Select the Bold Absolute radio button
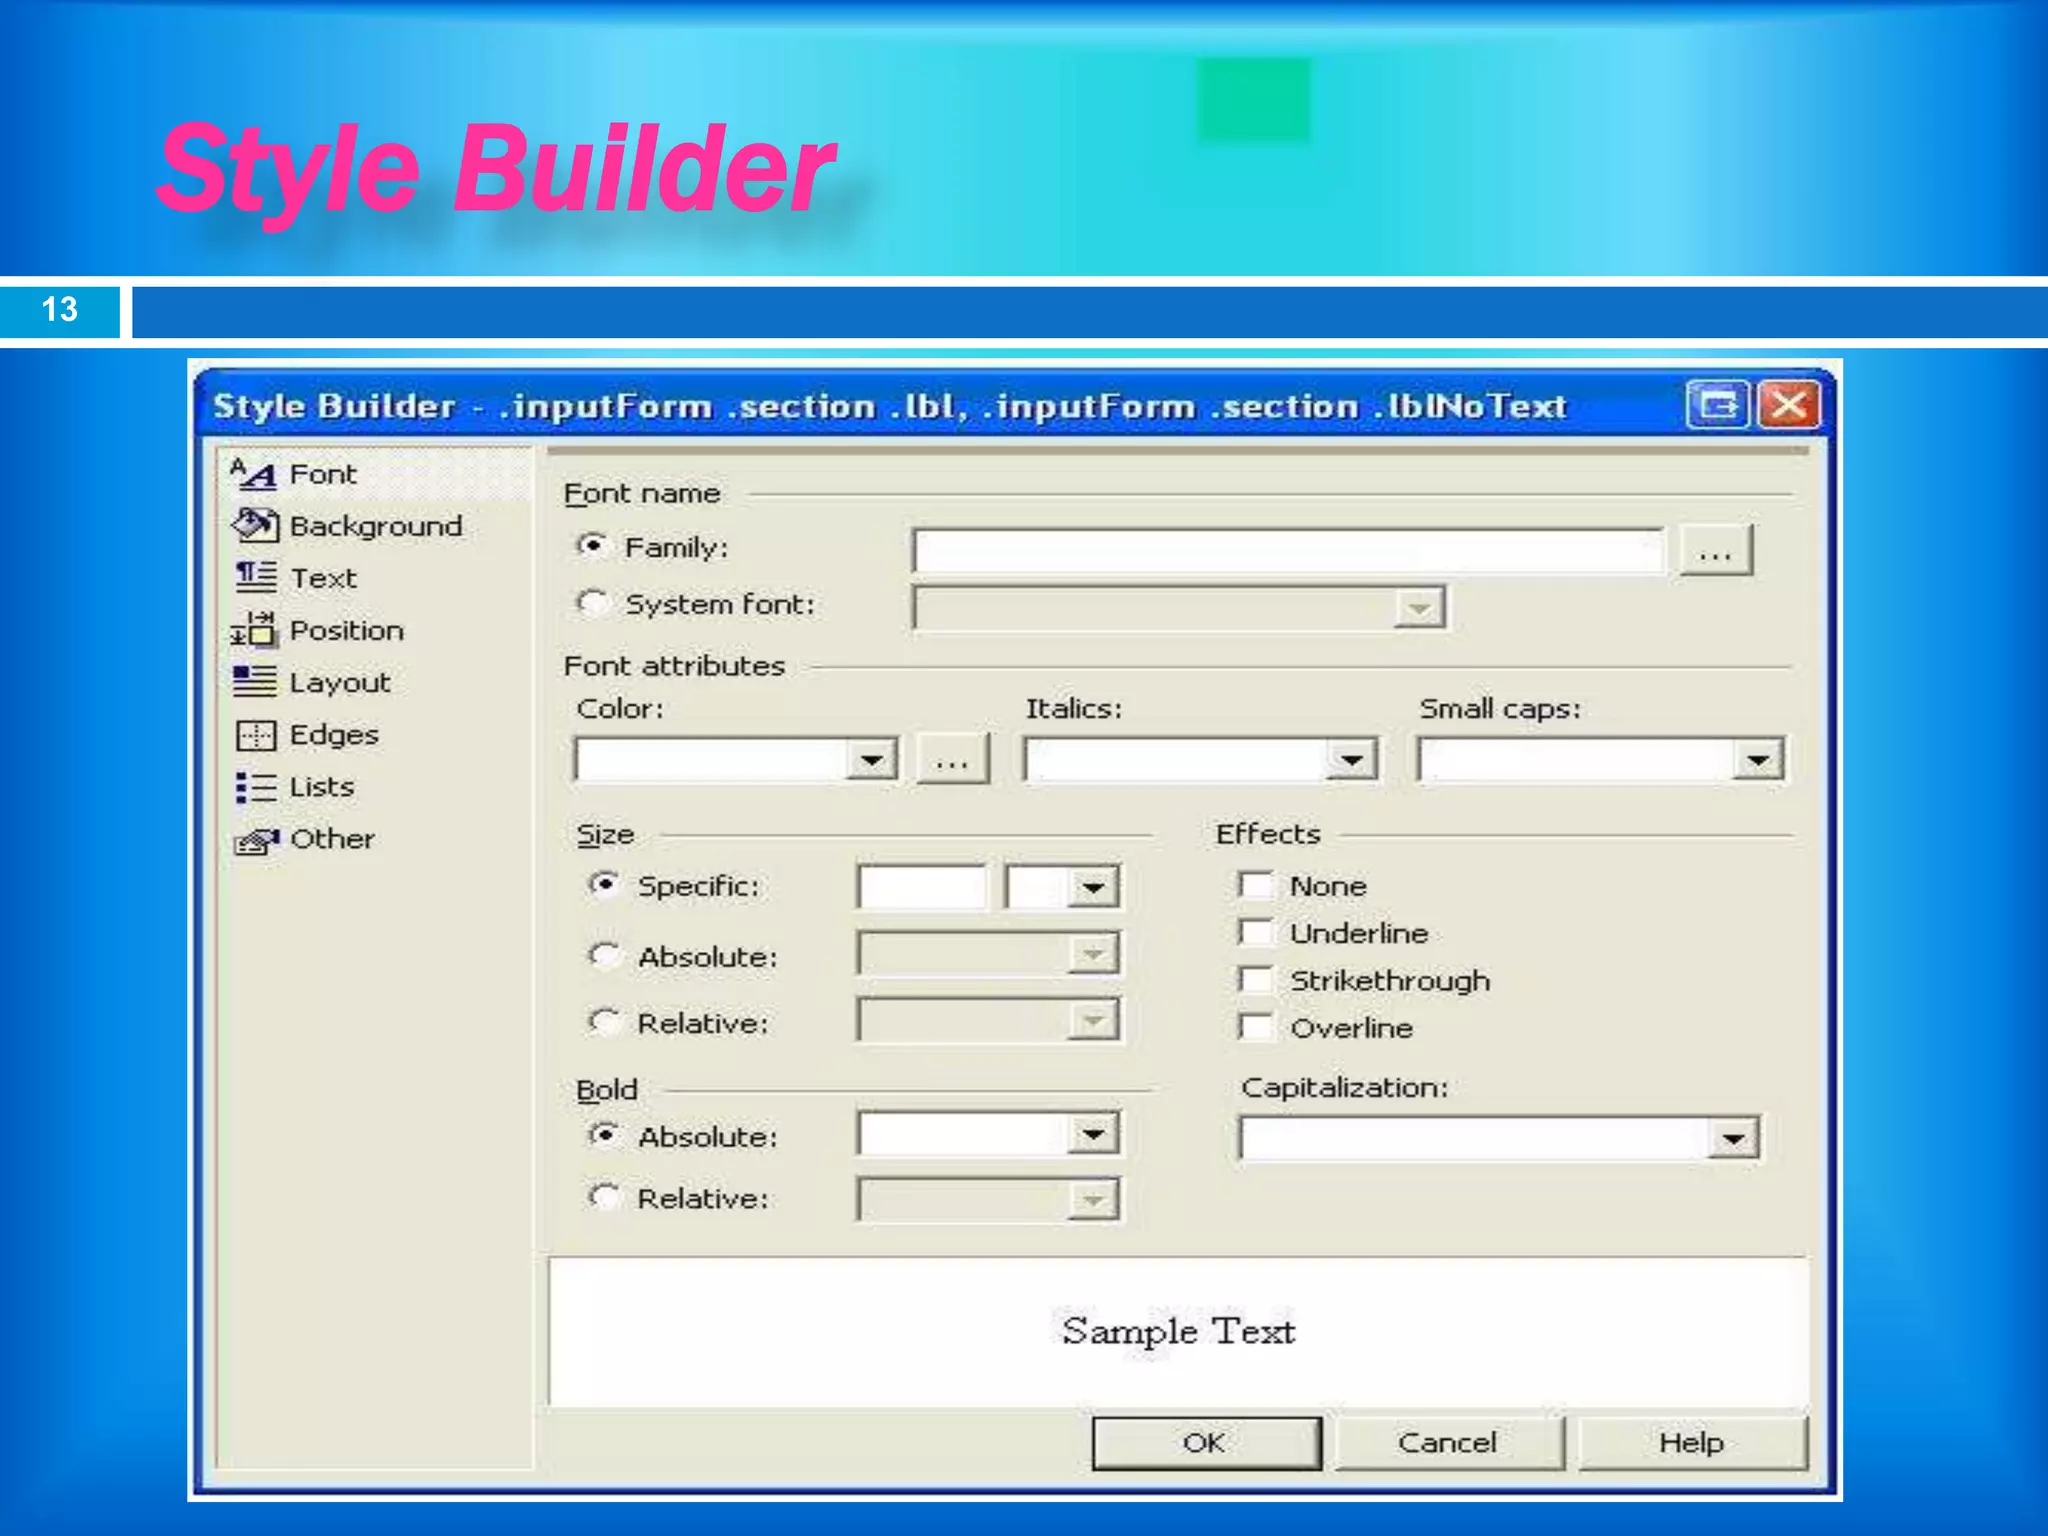 pos(604,1135)
